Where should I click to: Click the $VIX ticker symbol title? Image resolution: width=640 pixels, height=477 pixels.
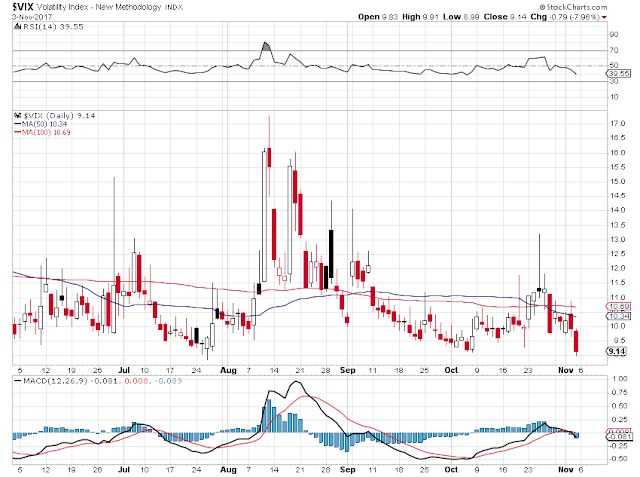[23, 7]
